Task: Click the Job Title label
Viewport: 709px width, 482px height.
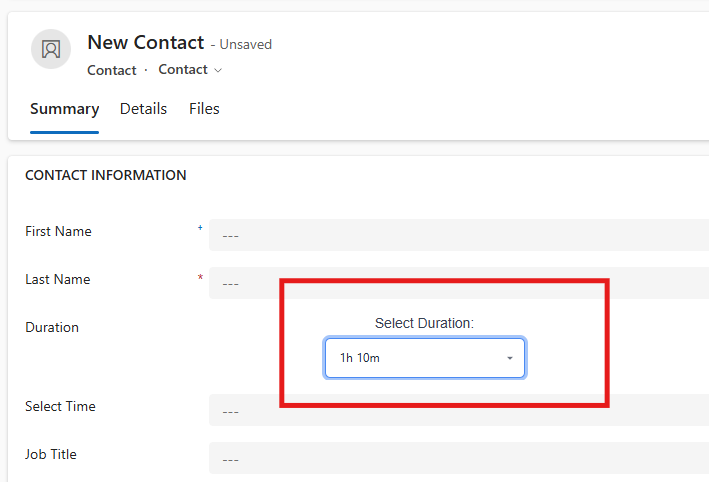Action: [51, 454]
